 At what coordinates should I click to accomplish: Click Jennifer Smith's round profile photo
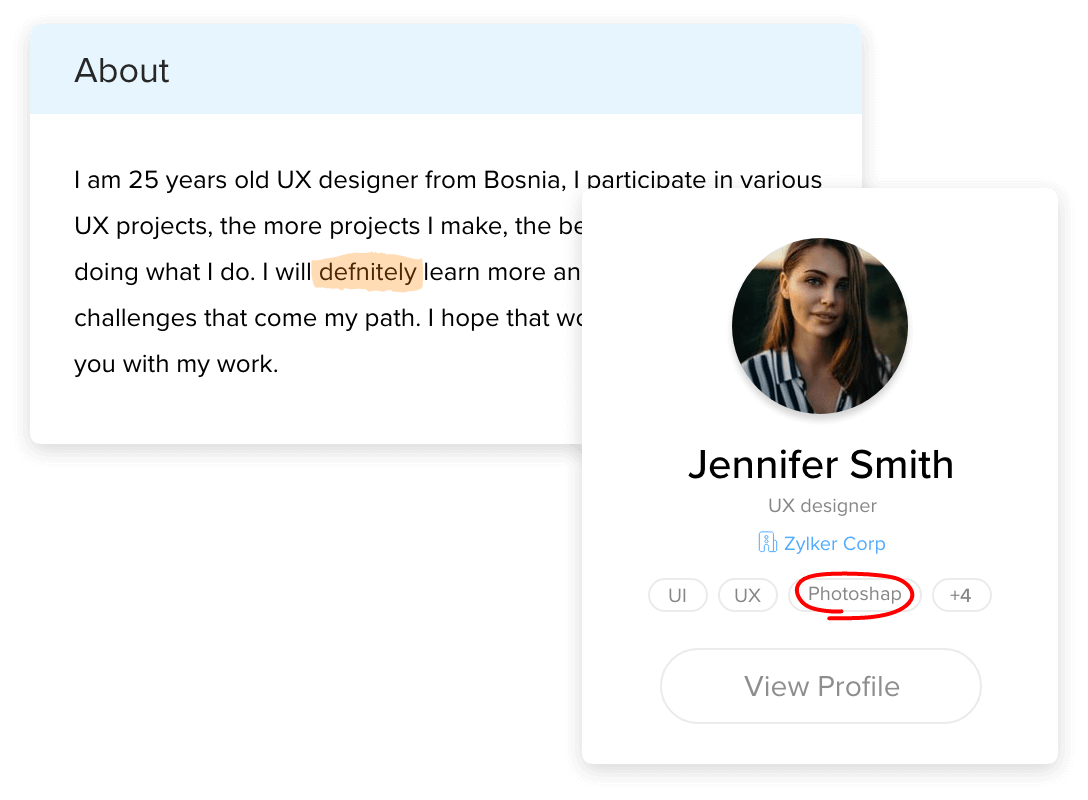pyautogui.click(x=820, y=326)
